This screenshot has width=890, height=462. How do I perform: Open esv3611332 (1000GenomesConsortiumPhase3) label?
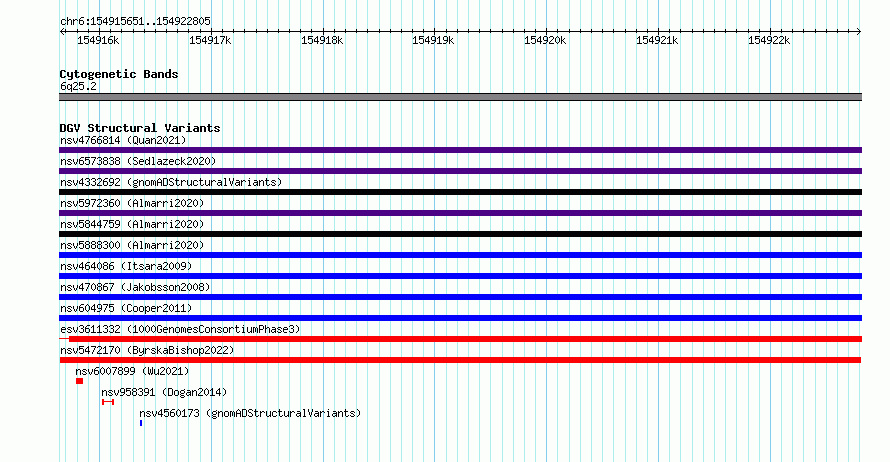point(180,329)
